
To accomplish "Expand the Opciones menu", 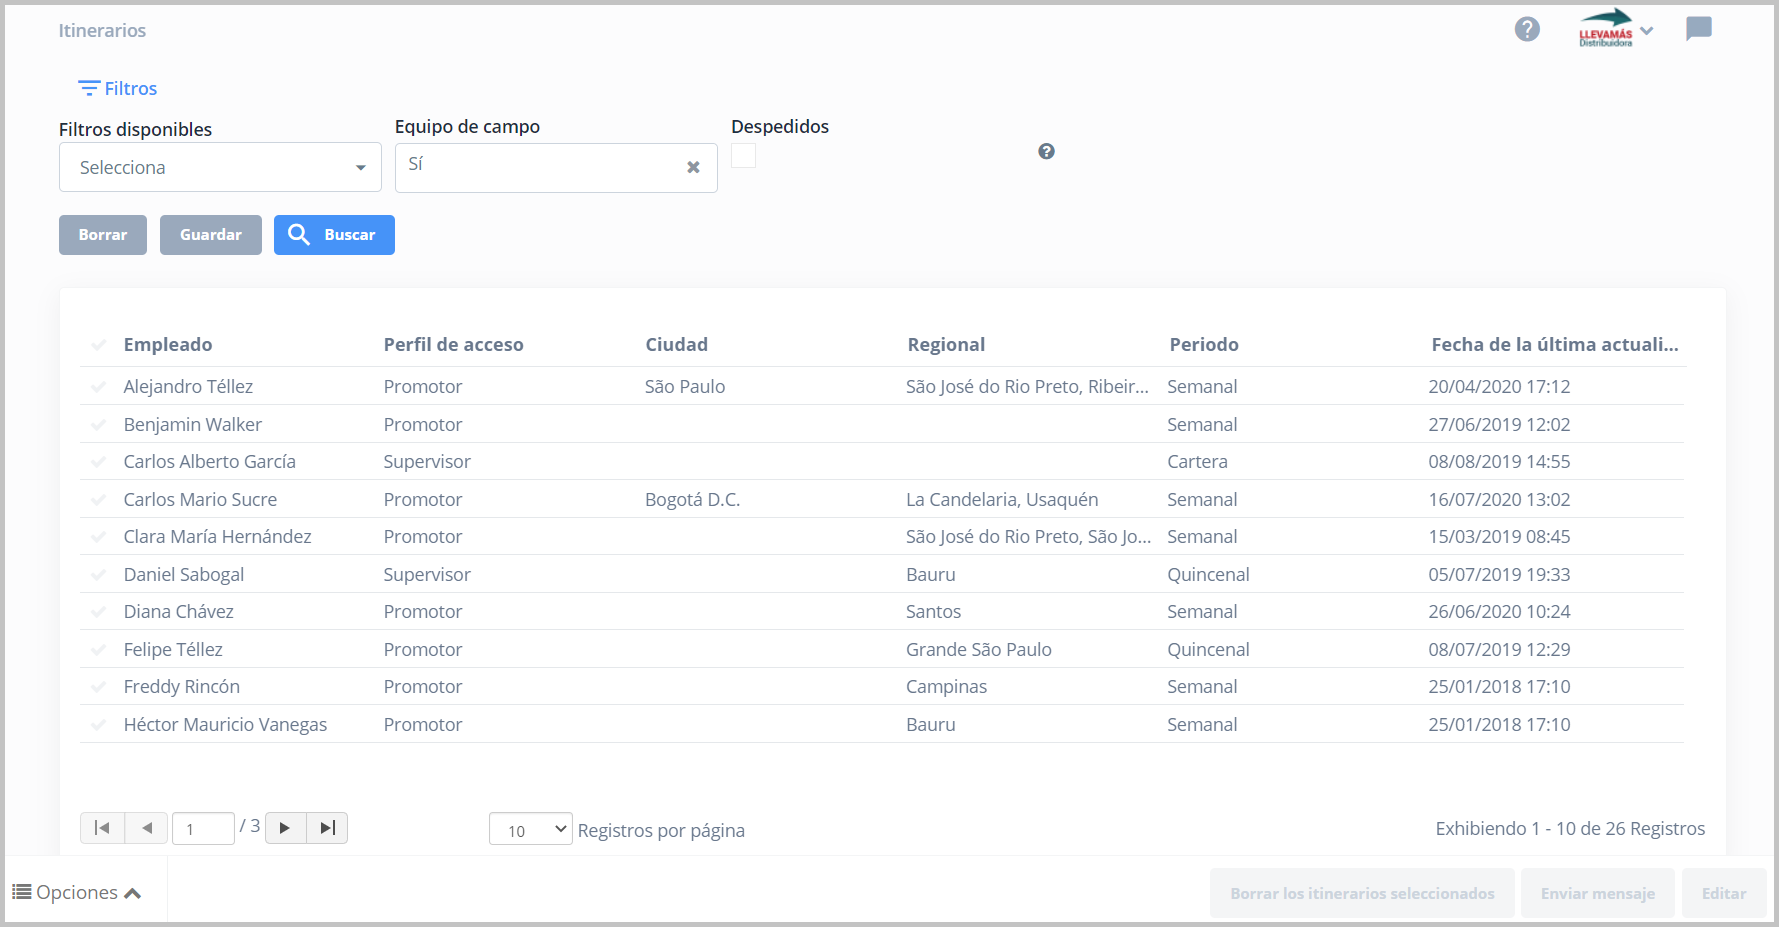I will click(77, 892).
